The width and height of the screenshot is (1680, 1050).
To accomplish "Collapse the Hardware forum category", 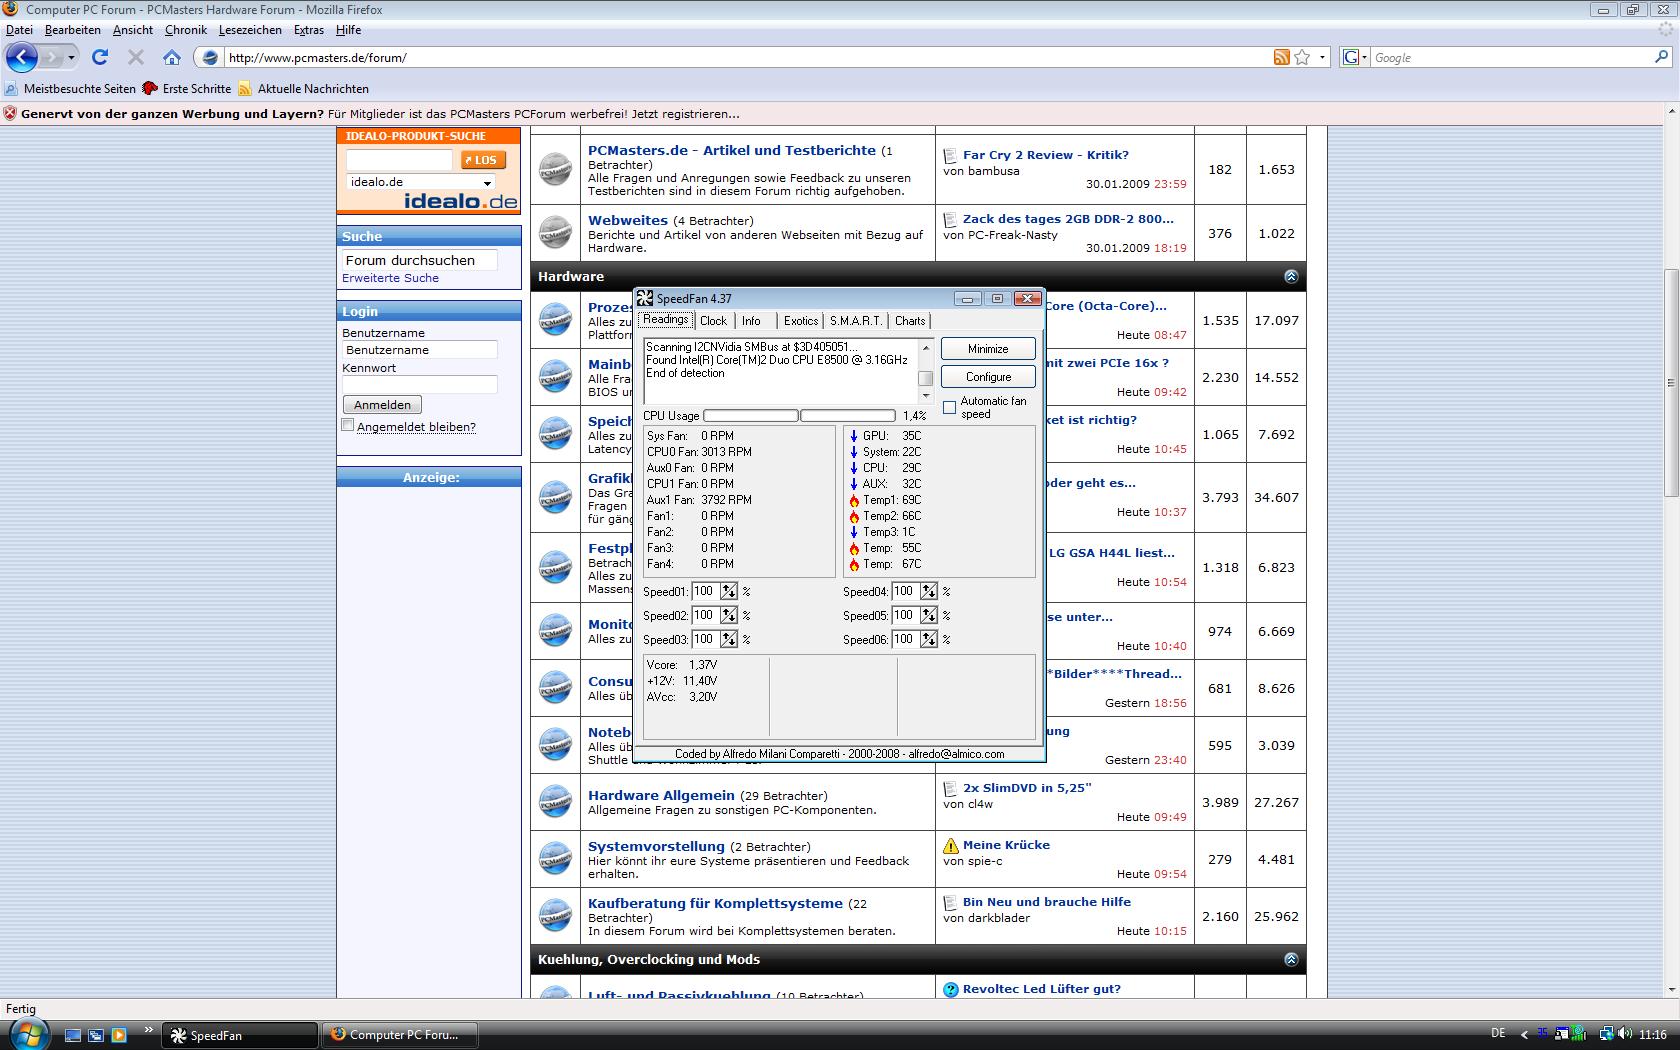I will tap(1291, 276).
